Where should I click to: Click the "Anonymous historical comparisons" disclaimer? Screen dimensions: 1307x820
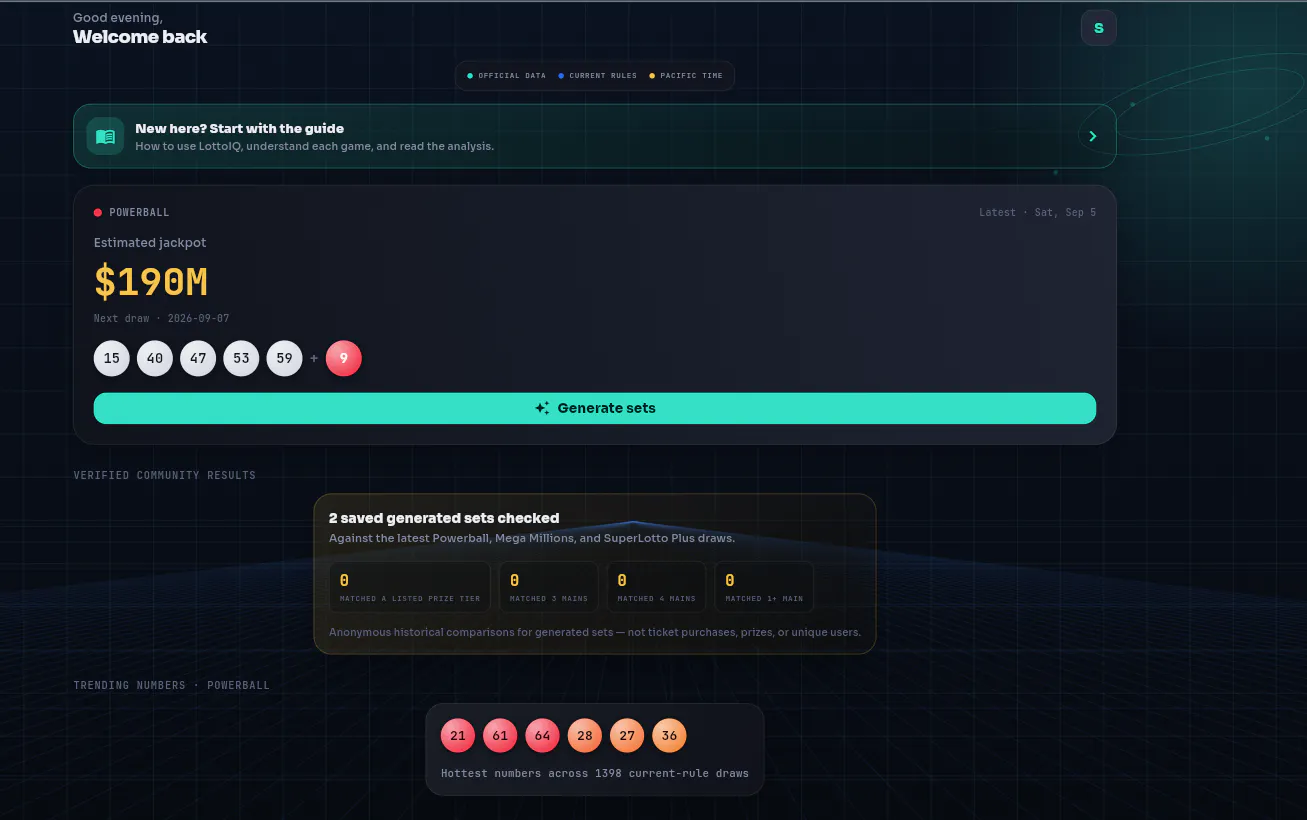(x=595, y=632)
